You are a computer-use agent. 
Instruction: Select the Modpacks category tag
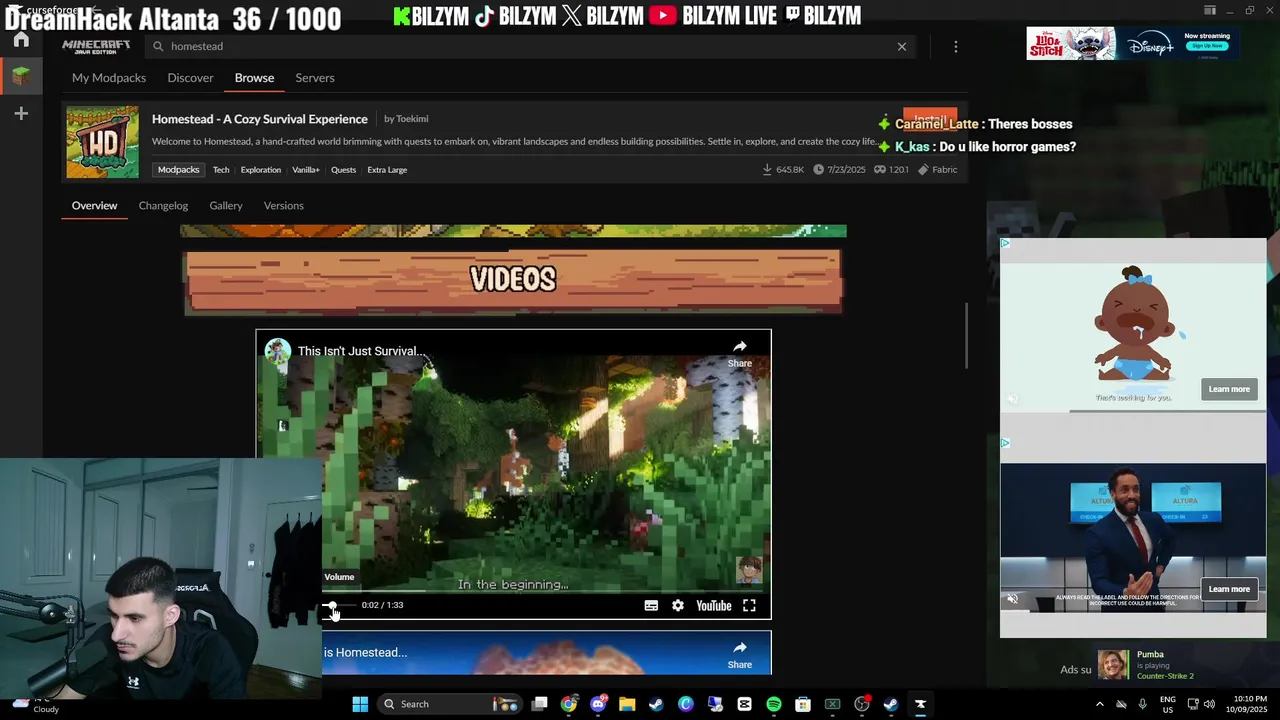point(179,170)
